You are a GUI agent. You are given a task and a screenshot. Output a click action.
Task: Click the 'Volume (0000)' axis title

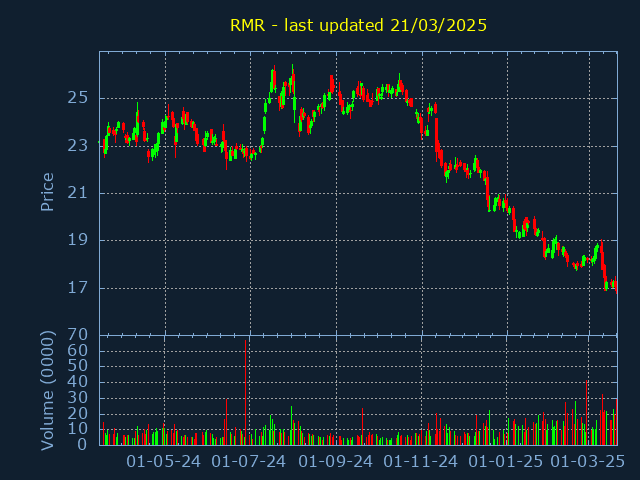point(47,391)
